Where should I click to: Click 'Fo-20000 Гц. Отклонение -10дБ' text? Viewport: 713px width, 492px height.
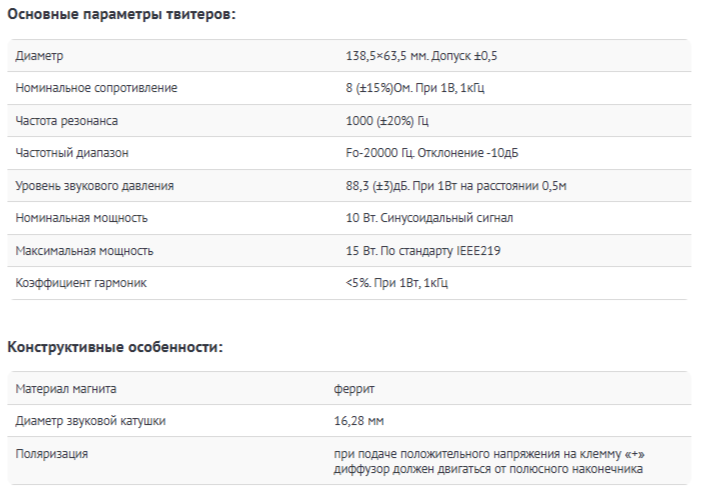click(432, 153)
